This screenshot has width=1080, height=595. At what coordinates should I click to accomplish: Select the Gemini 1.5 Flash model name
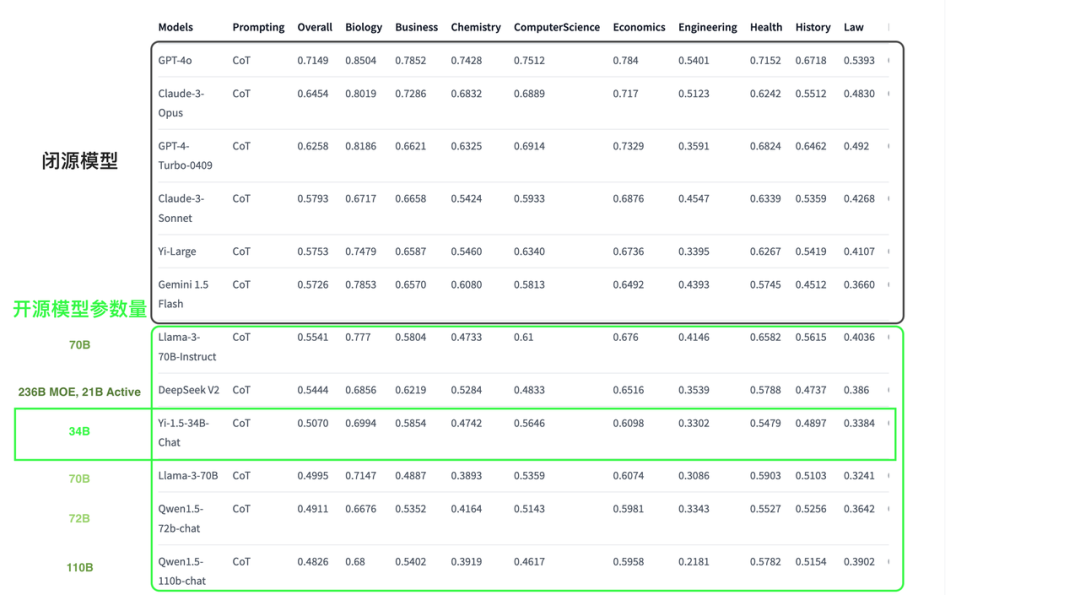[183, 294]
